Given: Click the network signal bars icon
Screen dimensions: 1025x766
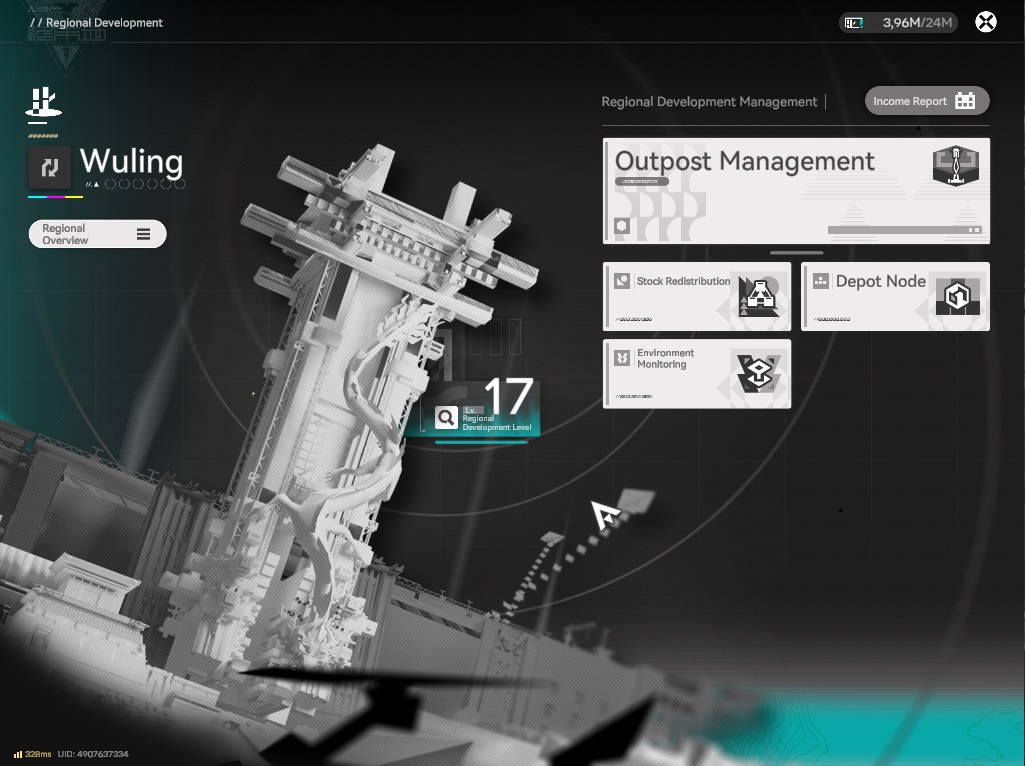Looking at the screenshot, I should (x=18, y=754).
